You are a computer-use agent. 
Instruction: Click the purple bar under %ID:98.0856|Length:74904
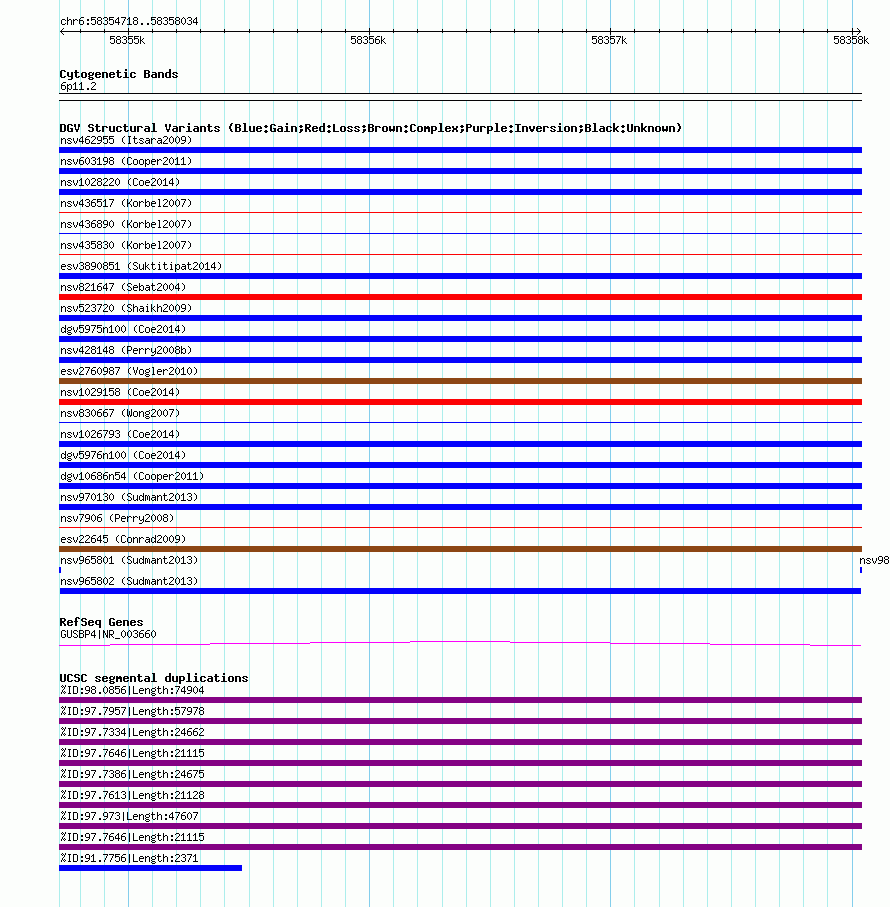(460, 700)
